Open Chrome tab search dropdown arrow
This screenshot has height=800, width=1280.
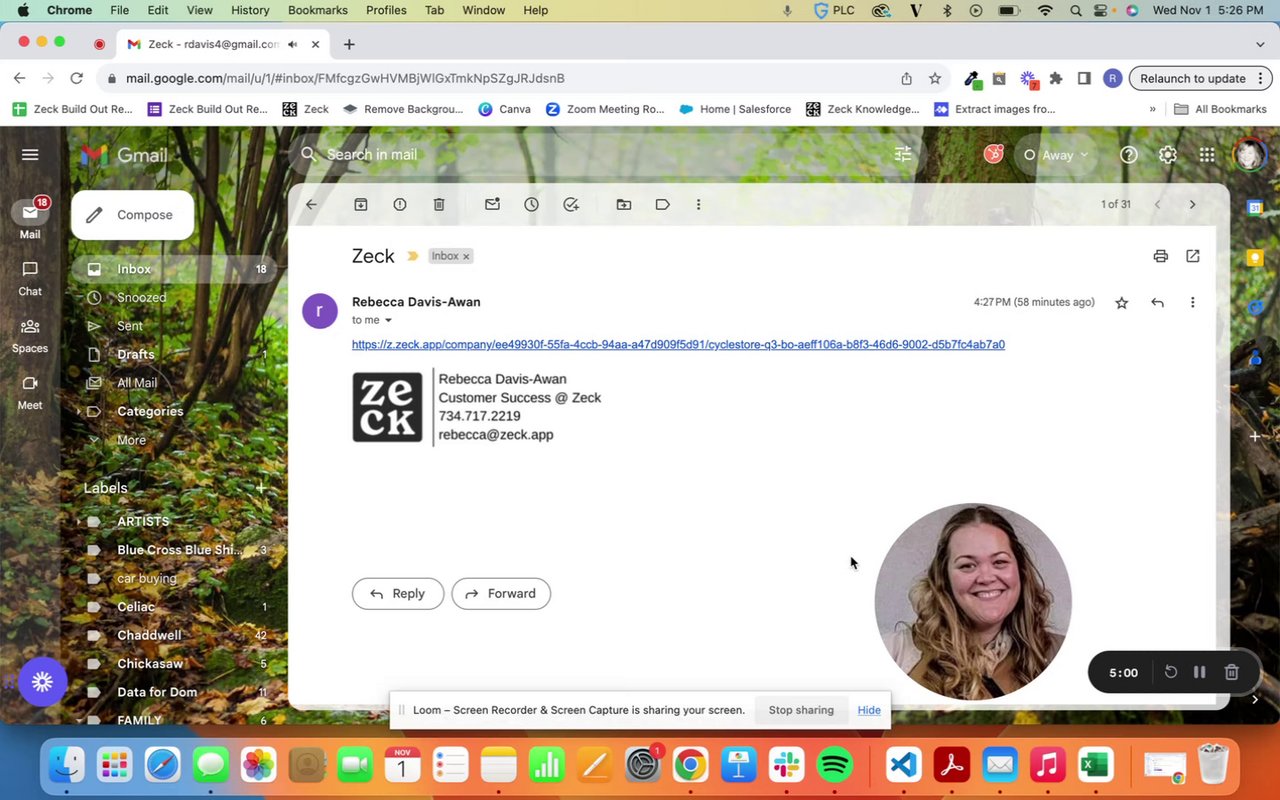(x=1260, y=44)
